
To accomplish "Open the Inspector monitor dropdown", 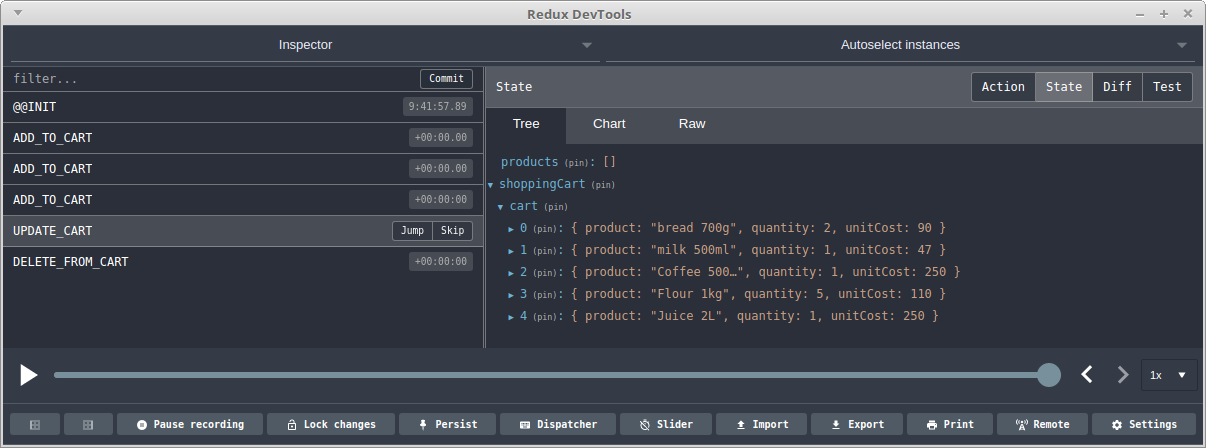I will pyautogui.click(x=305, y=45).
